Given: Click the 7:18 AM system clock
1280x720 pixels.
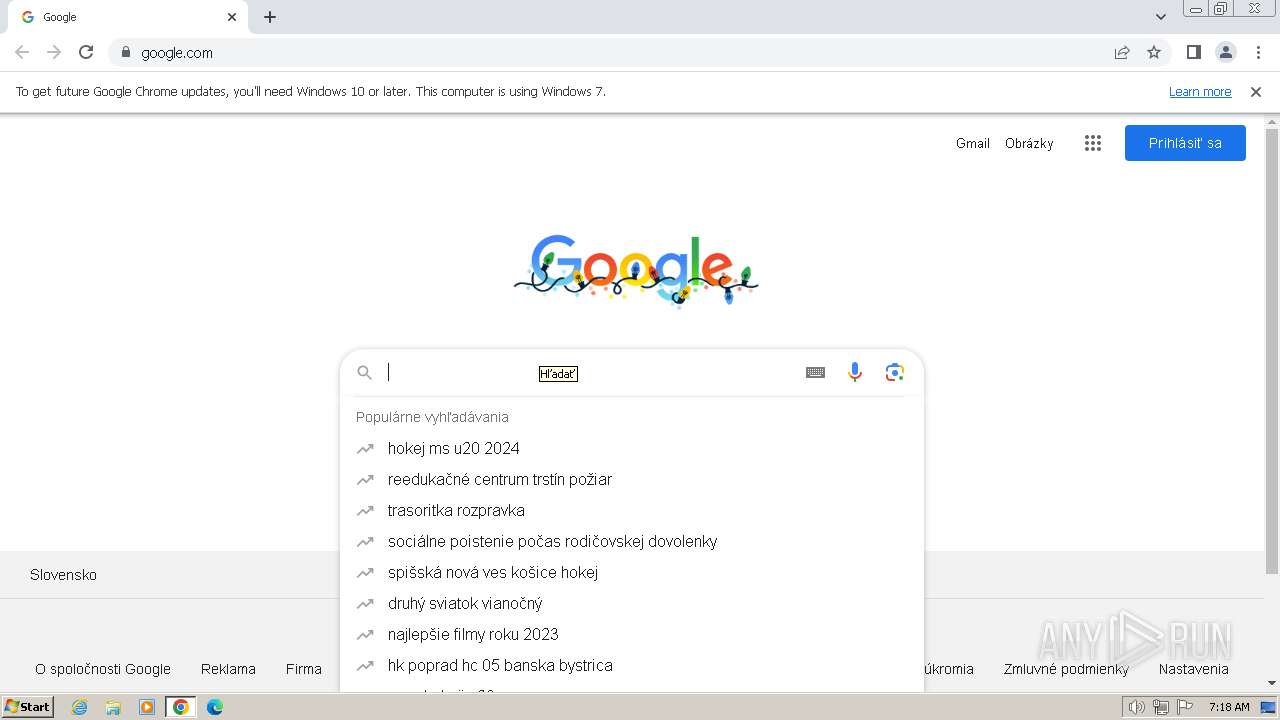Looking at the screenshot, I should click(1229, 707).
